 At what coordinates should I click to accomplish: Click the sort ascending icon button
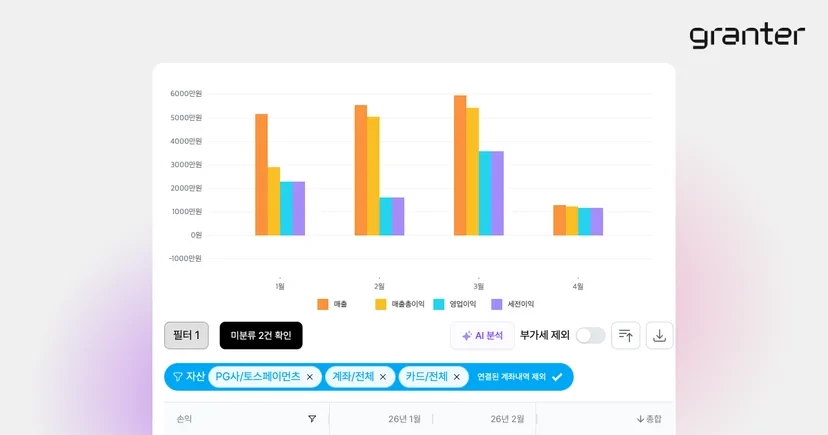pos(626,335)
